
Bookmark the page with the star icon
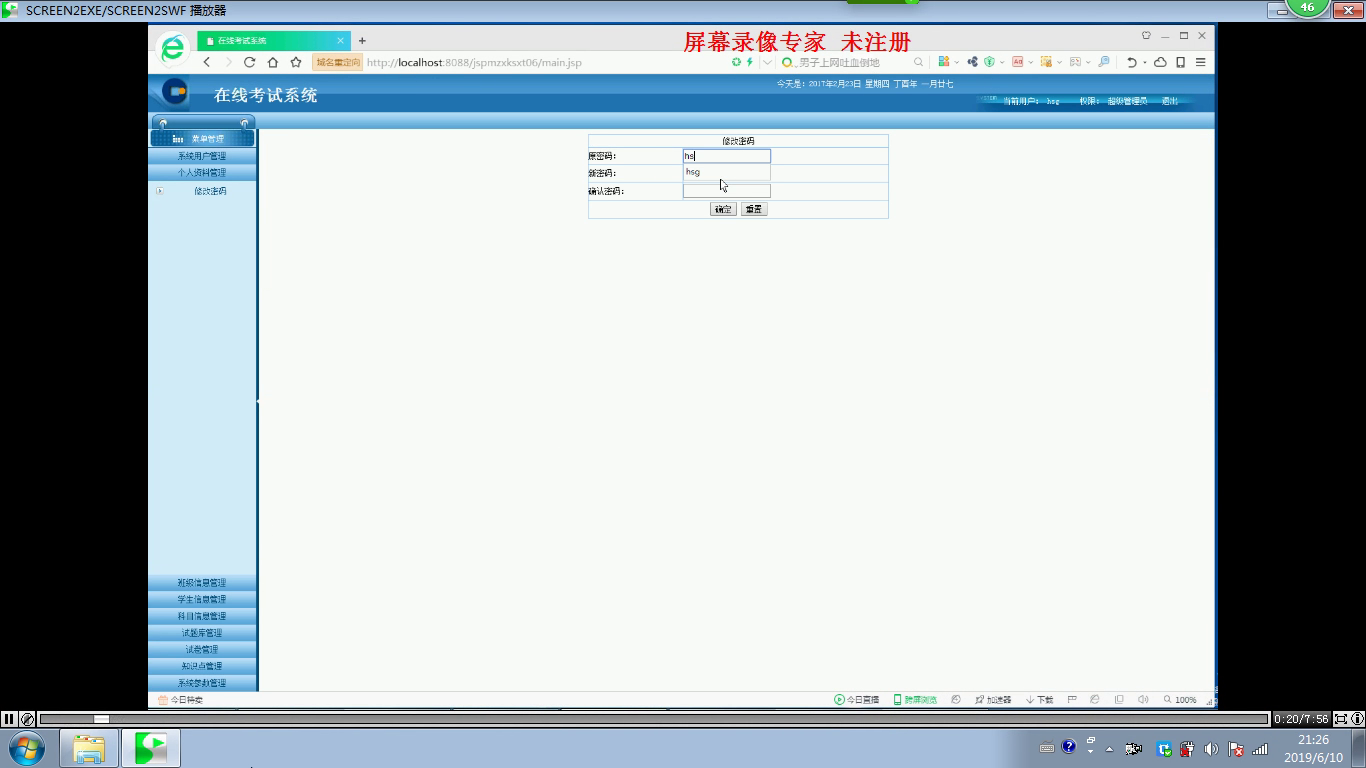296,62
